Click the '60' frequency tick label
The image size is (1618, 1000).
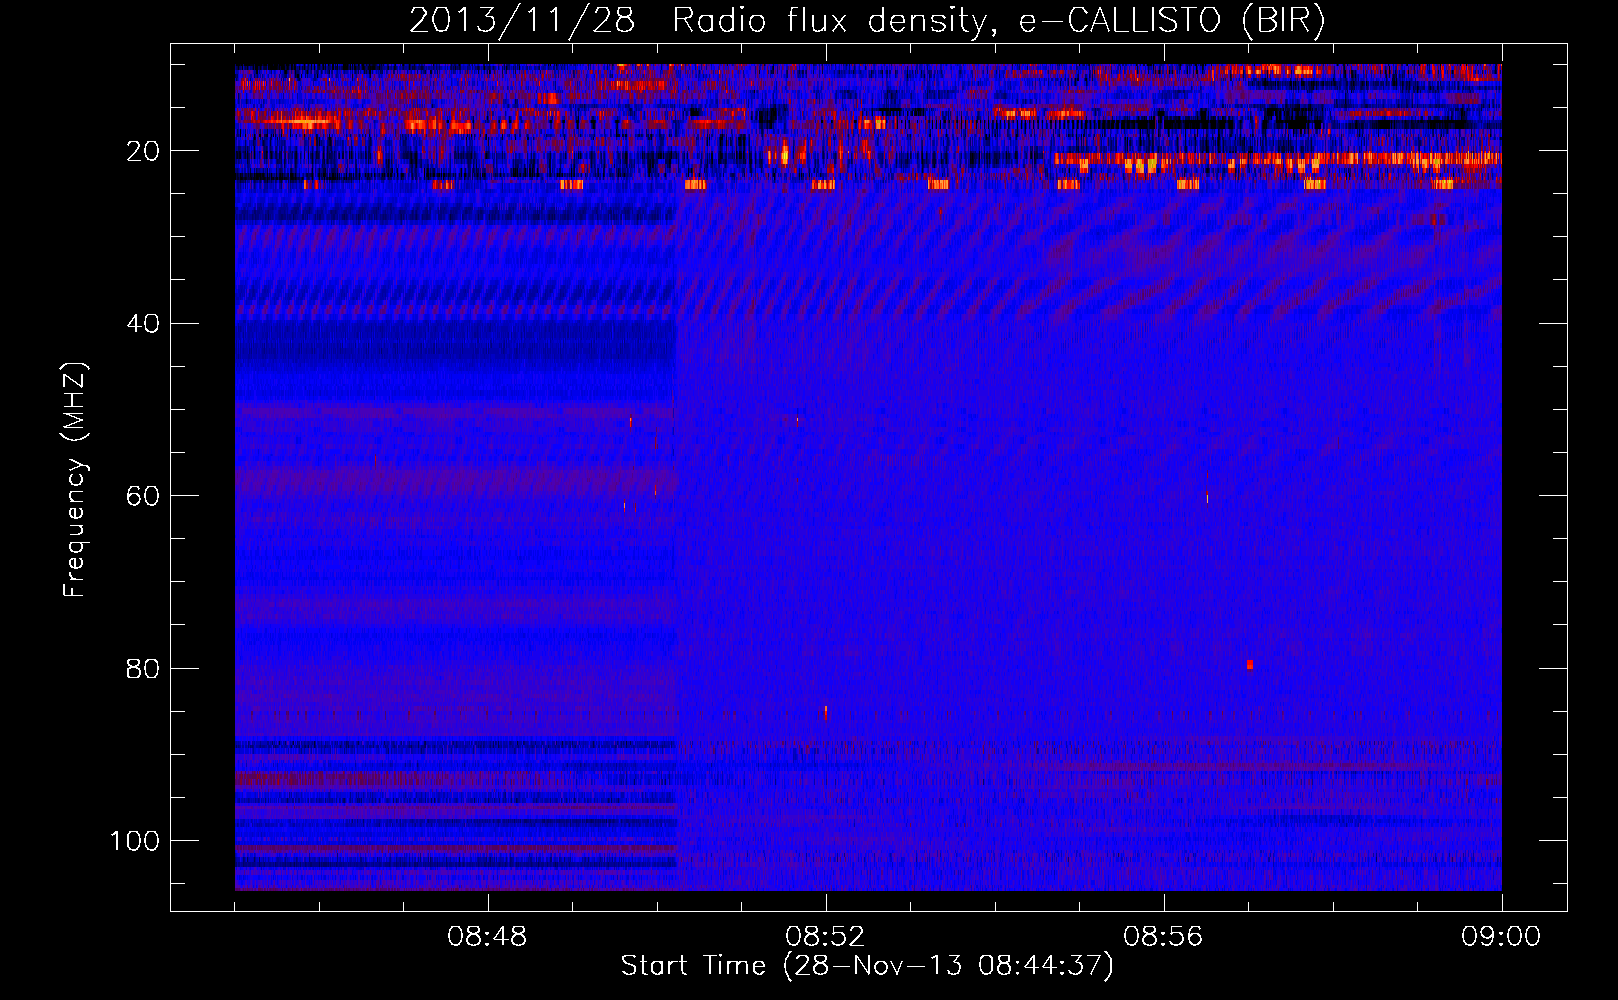click(143, 496)
